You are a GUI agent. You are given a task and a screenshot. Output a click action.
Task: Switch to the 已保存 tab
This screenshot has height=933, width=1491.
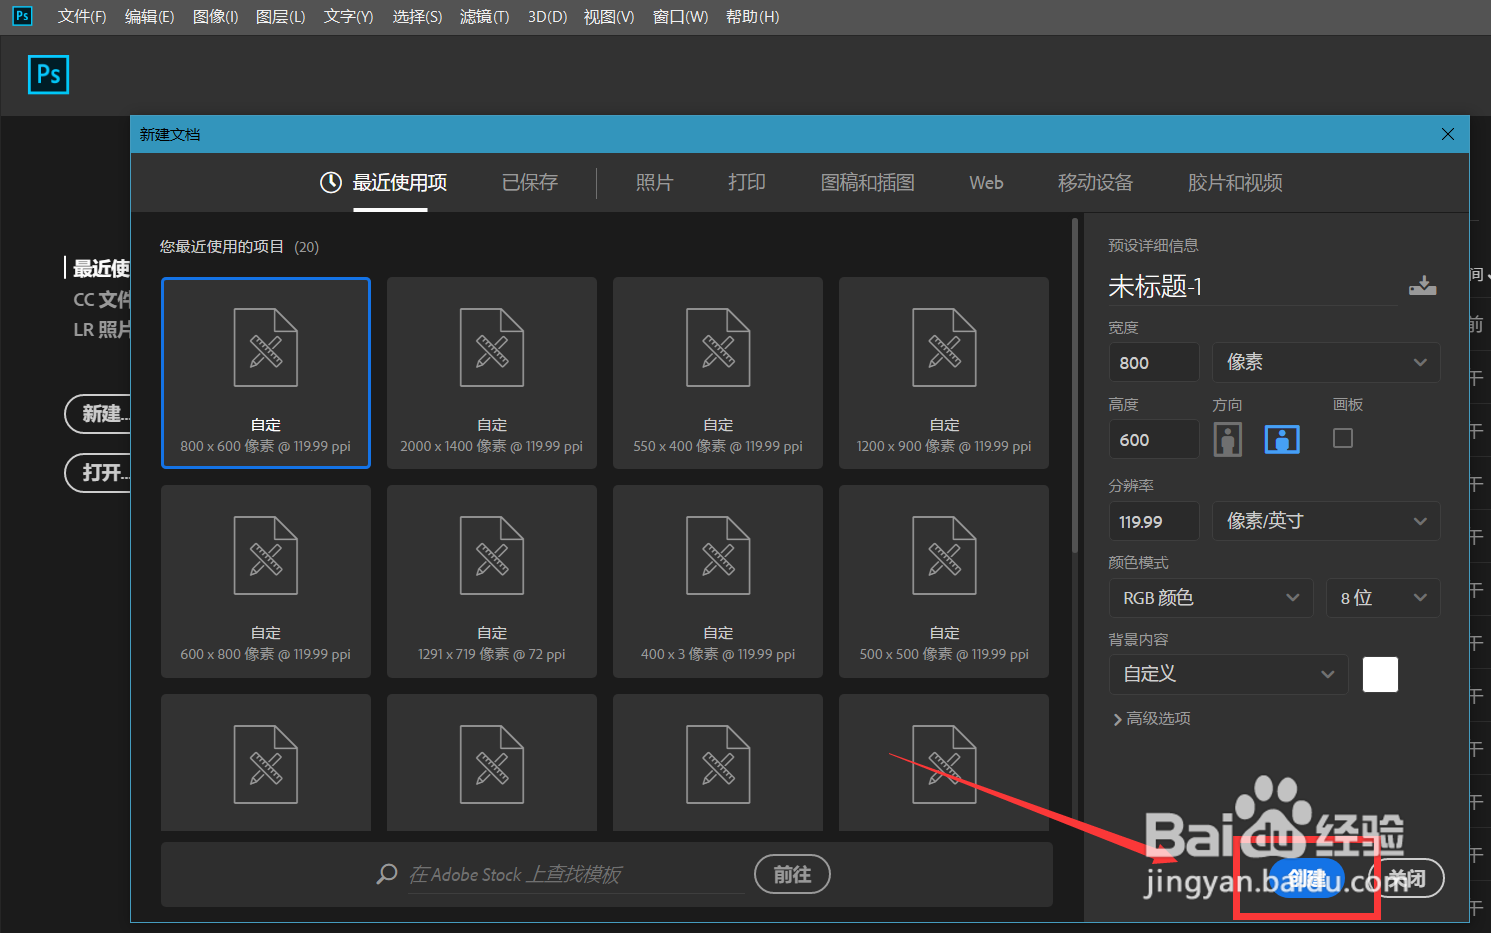click(x=530, y=182)
